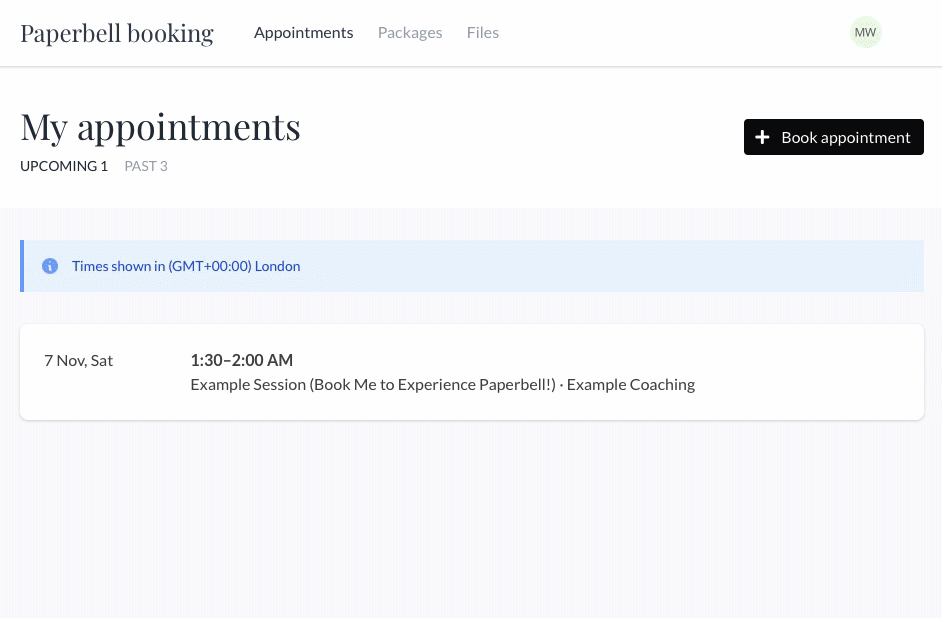The width and height of the screenshot is (942, 618).
Task: Click the Example Coaching text in appointment
Action: 630,384
